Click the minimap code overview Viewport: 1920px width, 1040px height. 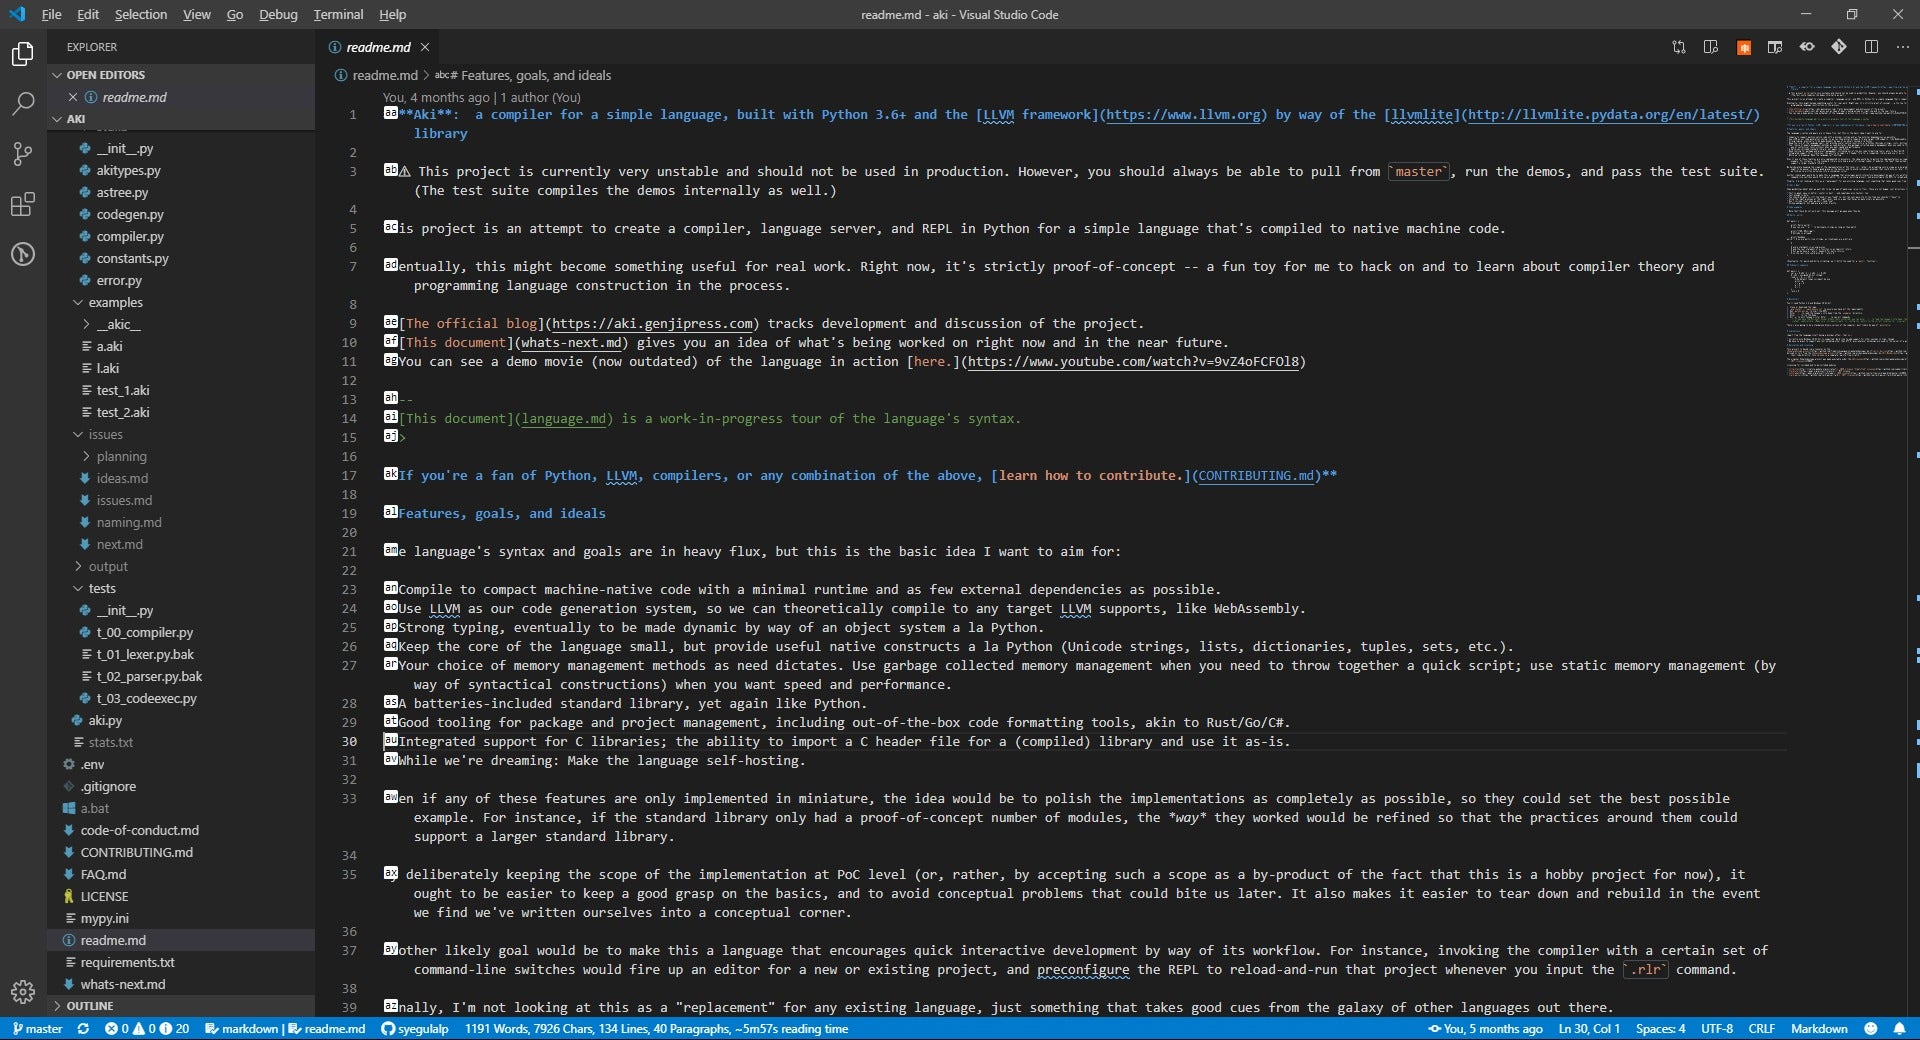(1846, 230)
